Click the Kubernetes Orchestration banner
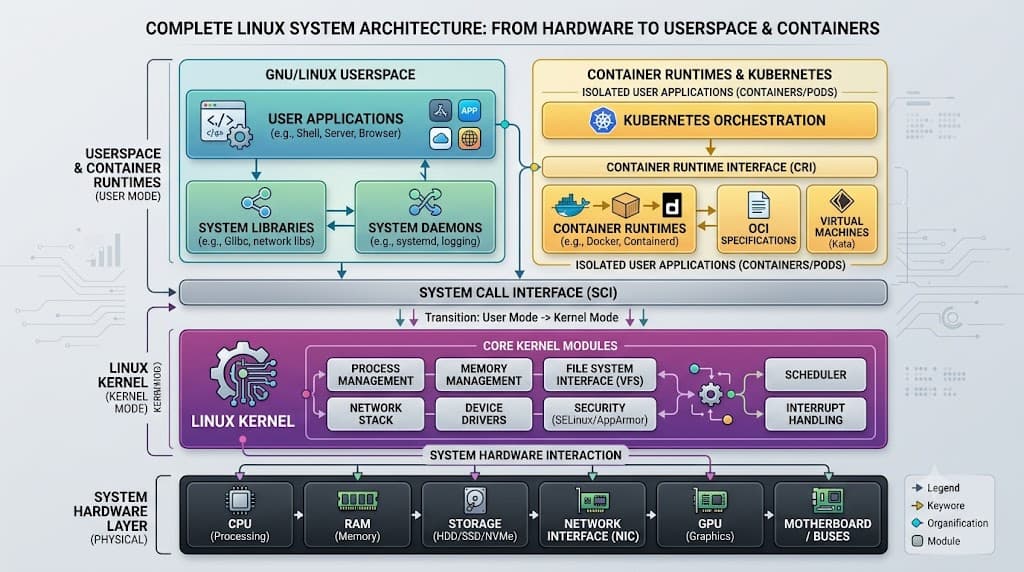The width and height of the screenshot is (1024, 572). [710, 120]
